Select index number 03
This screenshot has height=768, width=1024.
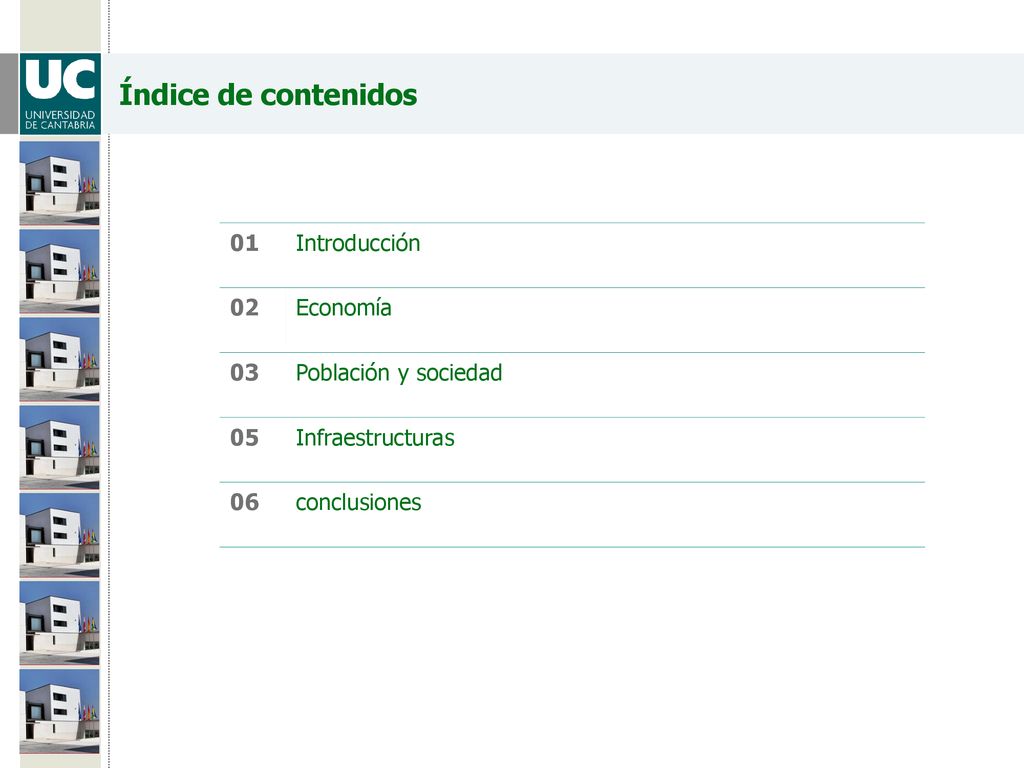[x=244, y=372]
